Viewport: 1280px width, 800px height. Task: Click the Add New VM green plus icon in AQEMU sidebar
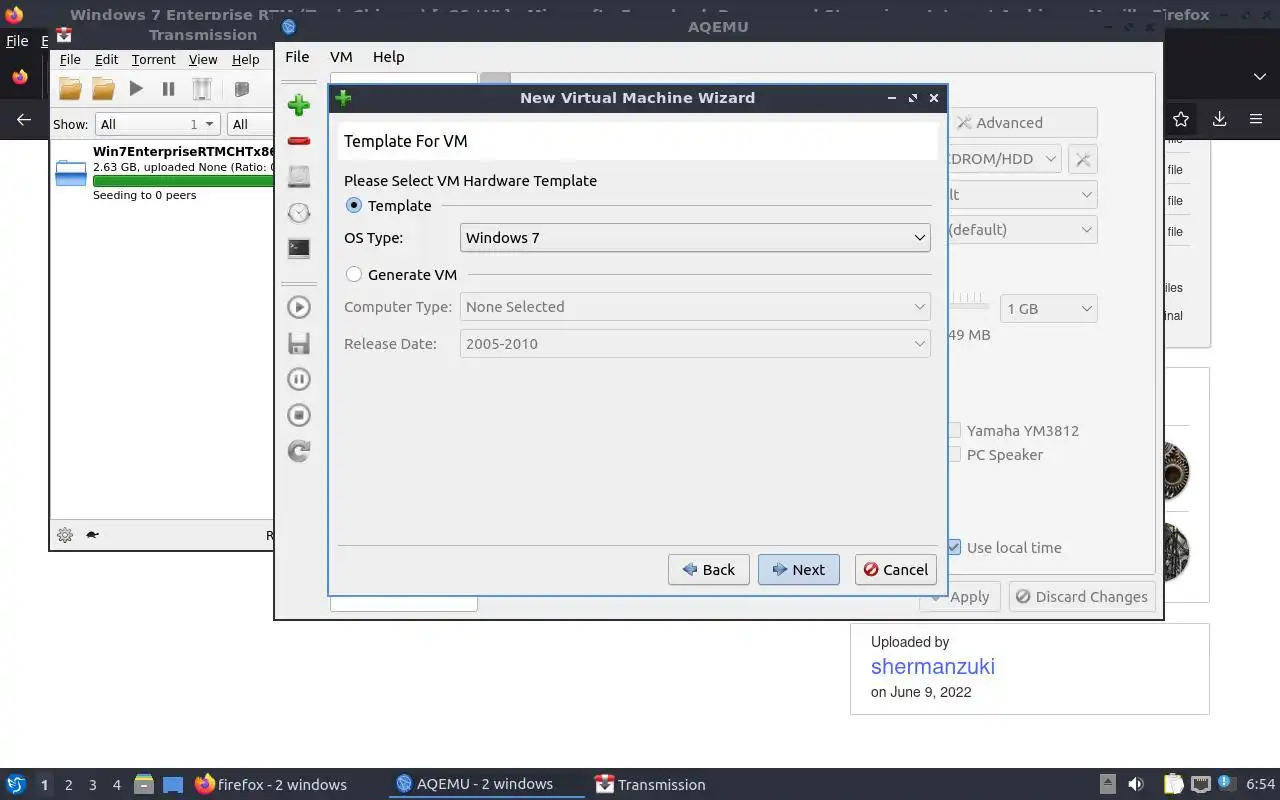(x=298, y=104)
